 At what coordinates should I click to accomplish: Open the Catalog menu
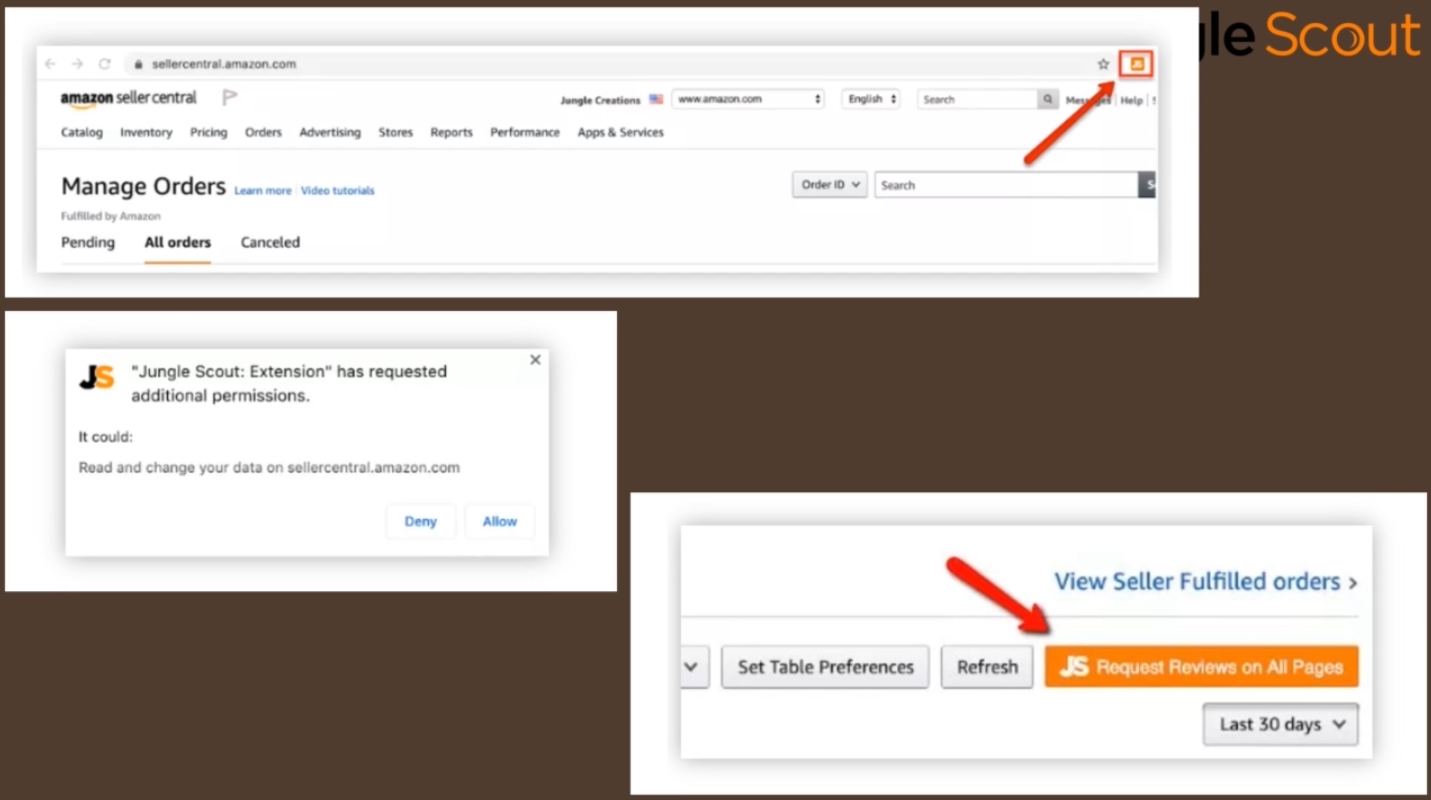click(x=82, y=132)
